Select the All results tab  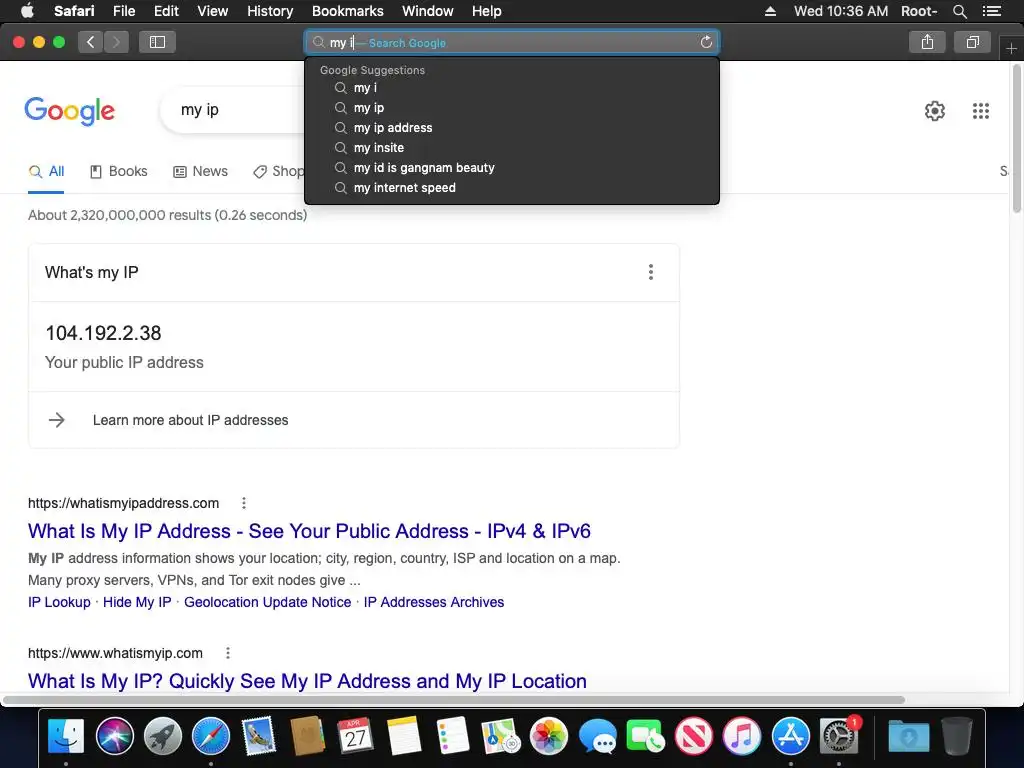(x=46, y=172)
